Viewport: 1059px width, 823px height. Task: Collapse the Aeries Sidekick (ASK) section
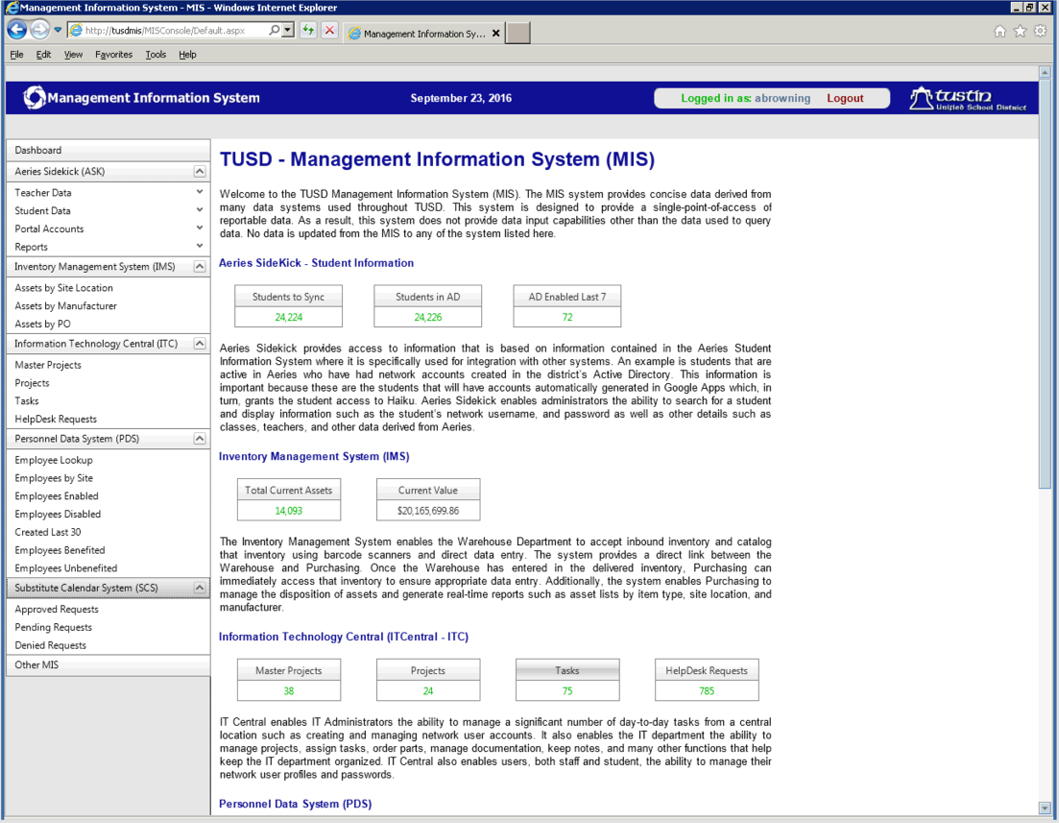199,171
